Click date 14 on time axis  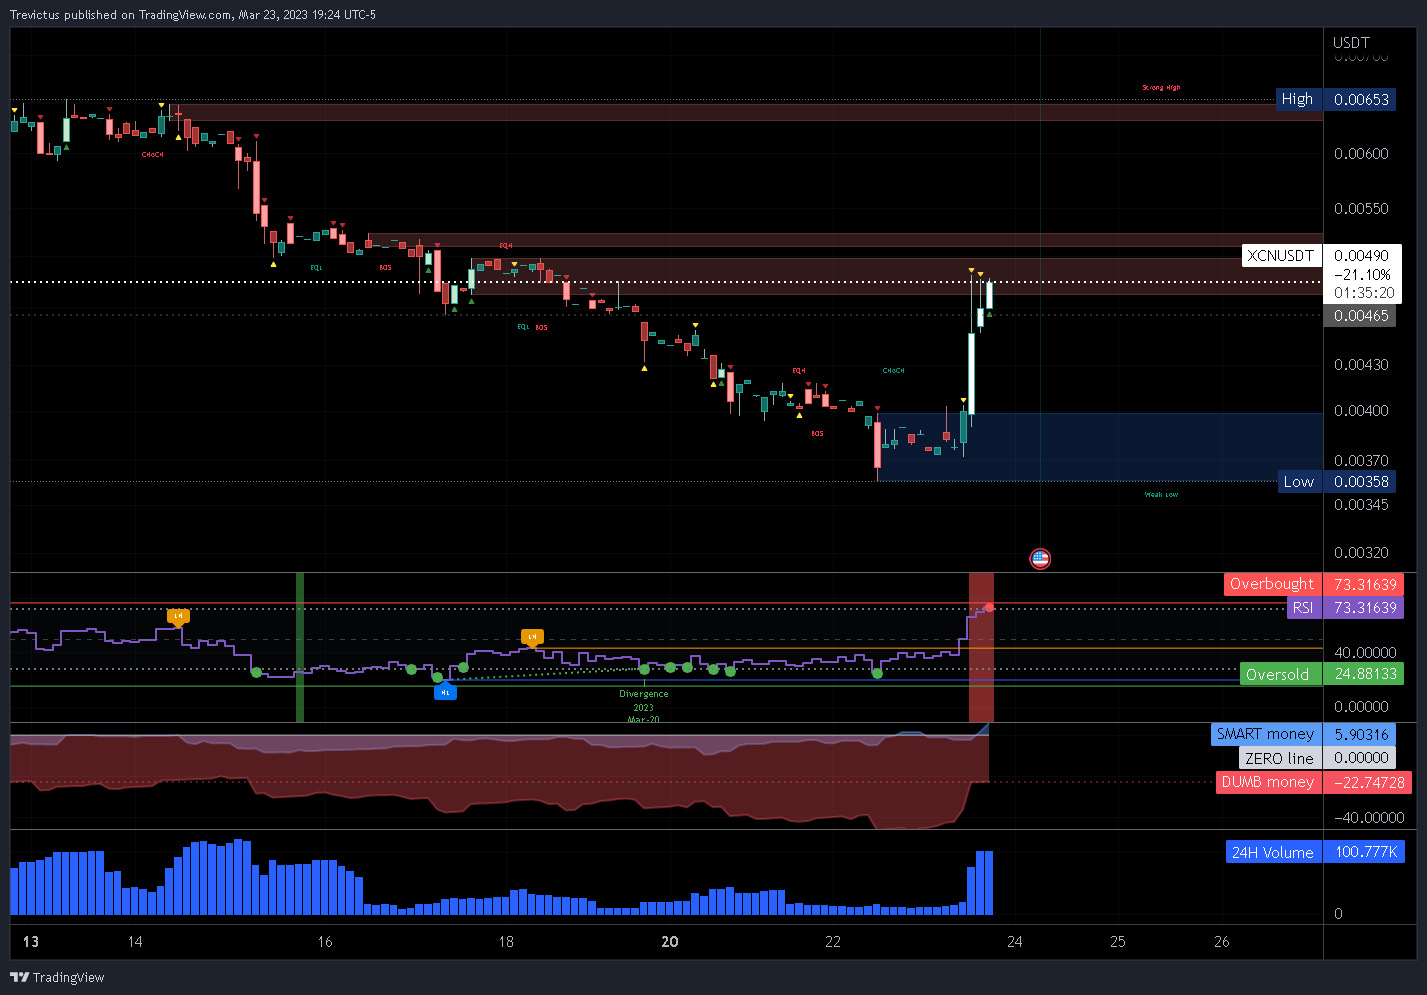(135, 941)
